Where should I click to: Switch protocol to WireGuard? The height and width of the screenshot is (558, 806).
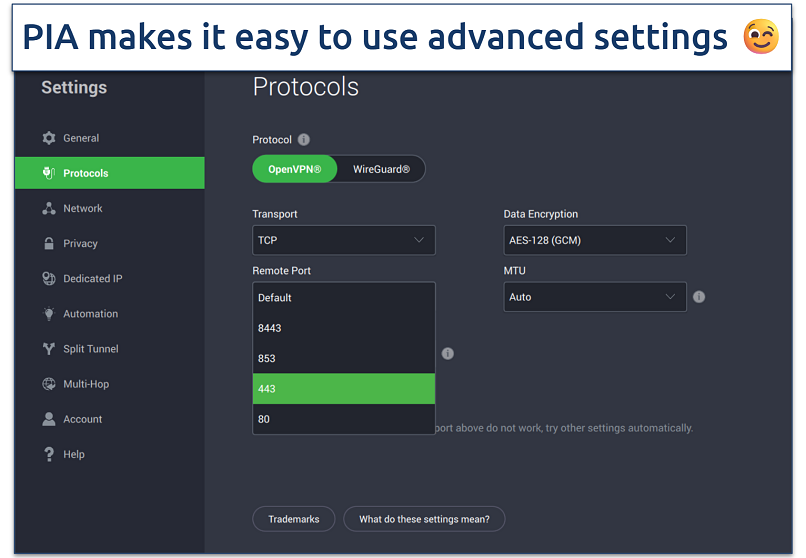coord(381,170)
